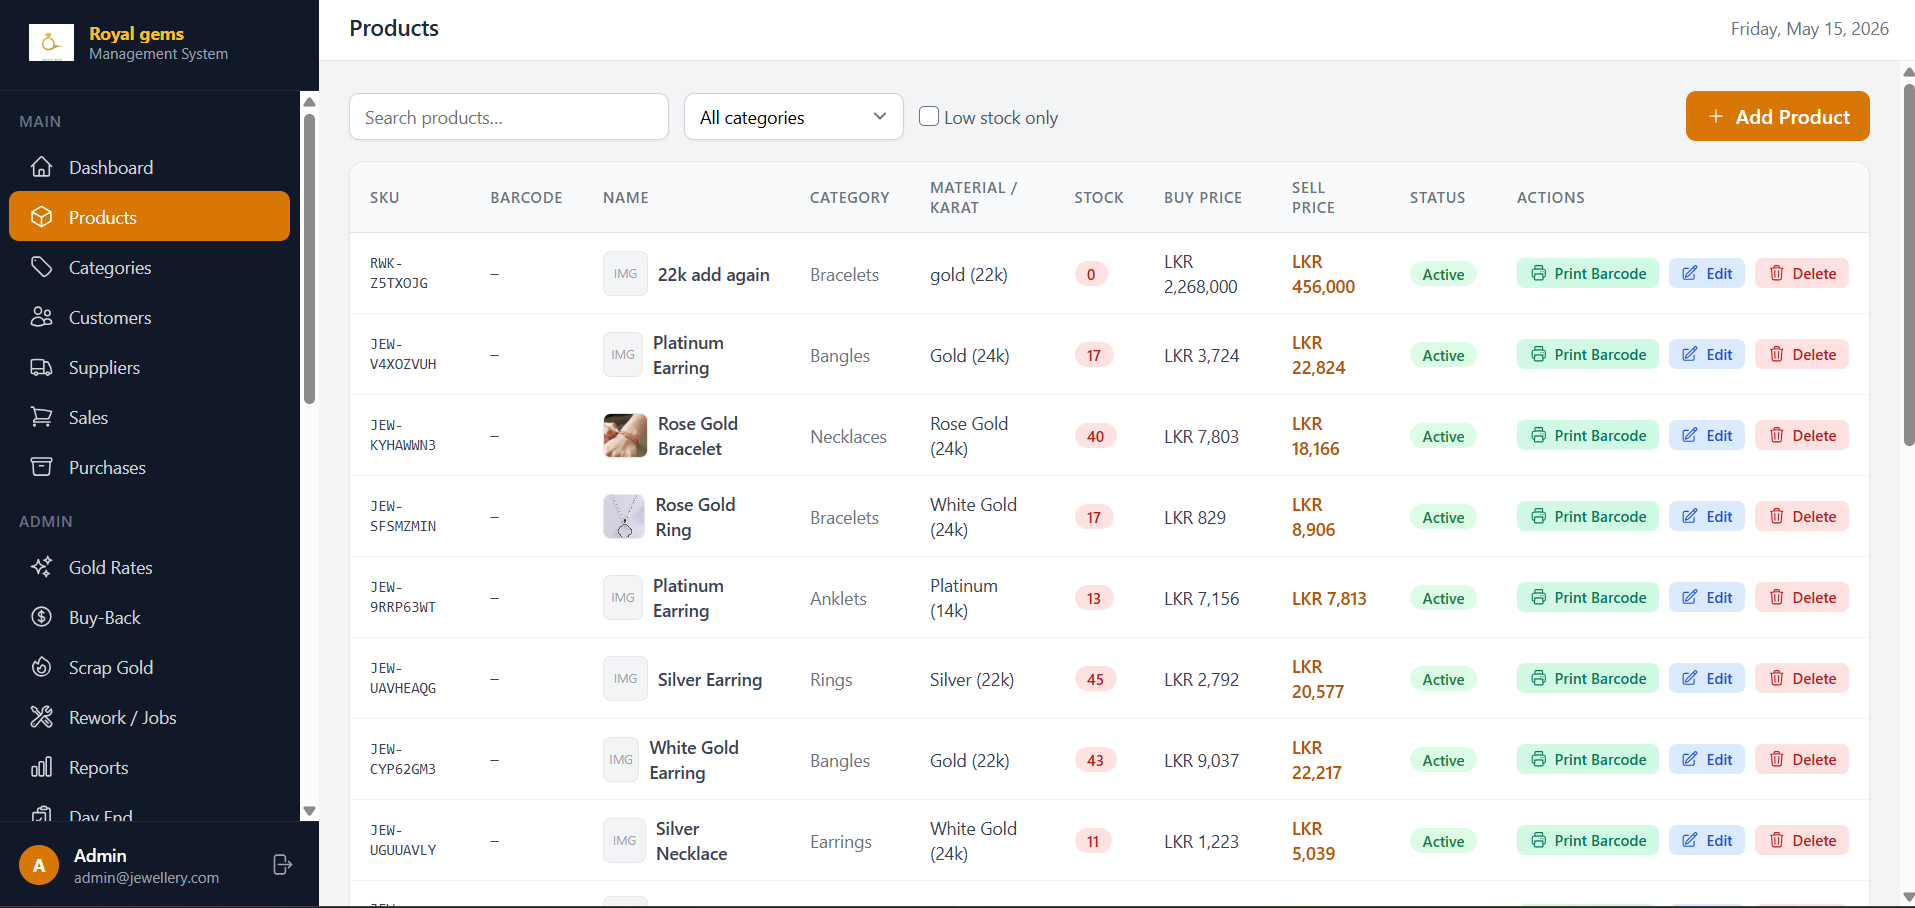Screen dimensions: 1915x908
Task: Print Barcode for White Gold Earring
Action: point(1588,759)
